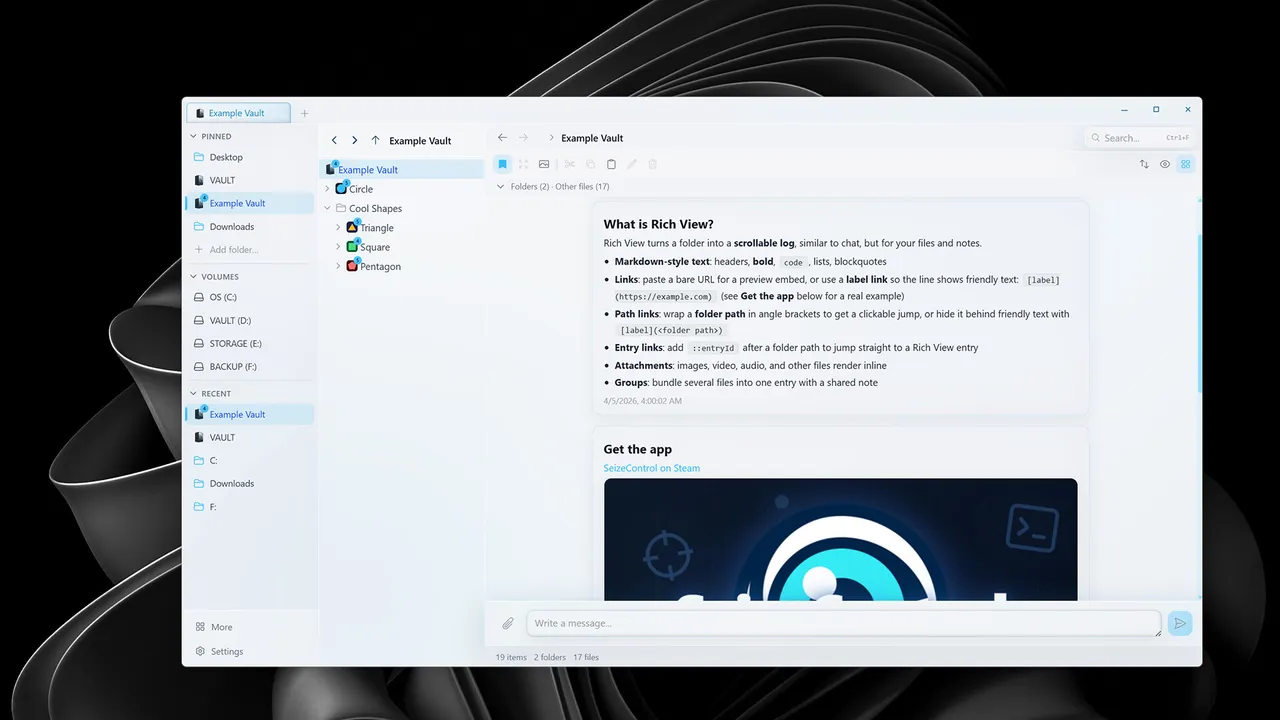Screen dimensions: 1280x720
Task: Click the trash delete icon
Action: [x=653, y=164]
